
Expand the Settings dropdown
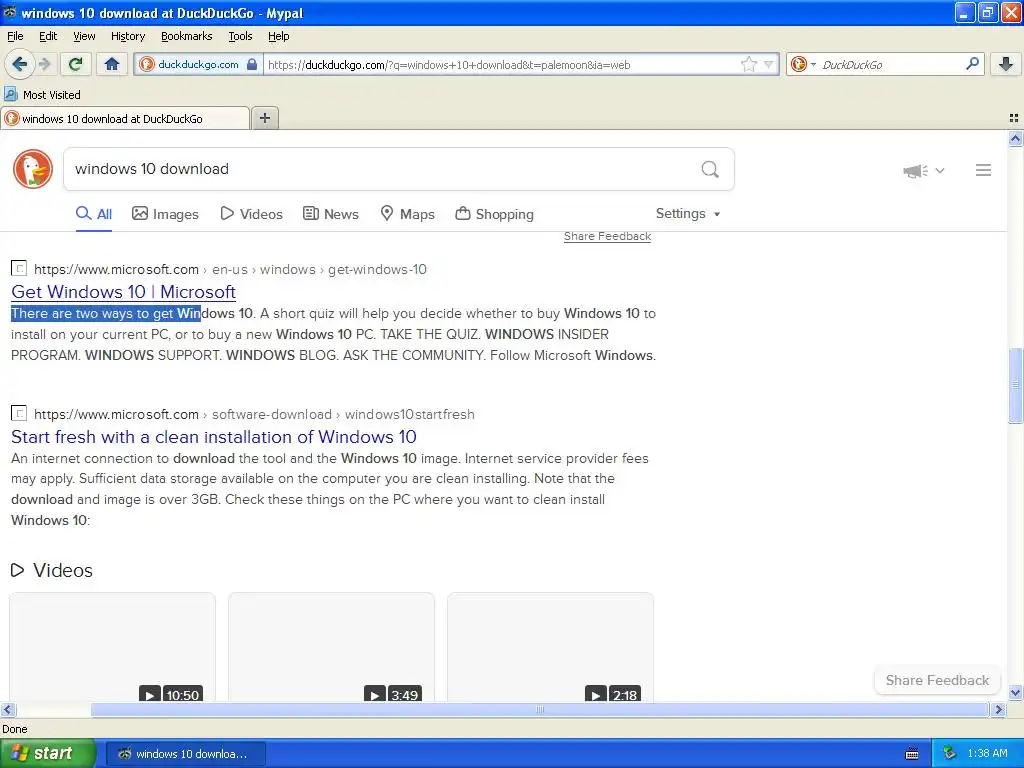(688, 214)
